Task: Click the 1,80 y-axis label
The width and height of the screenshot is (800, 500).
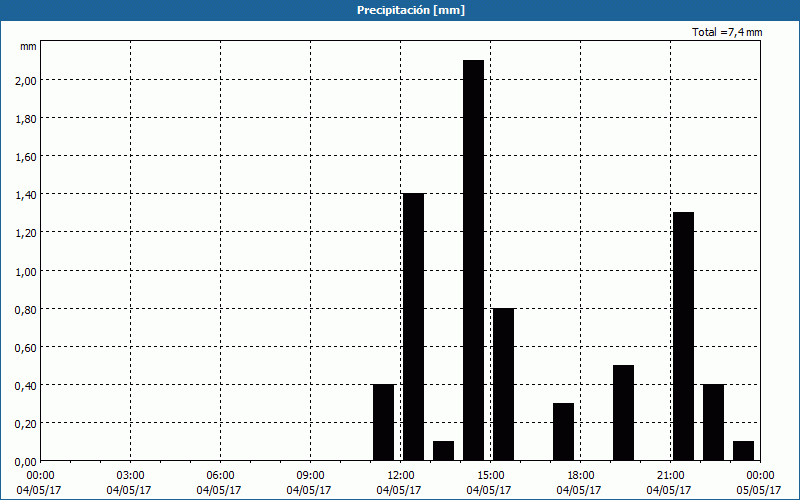Action: (x=26, y=118)
